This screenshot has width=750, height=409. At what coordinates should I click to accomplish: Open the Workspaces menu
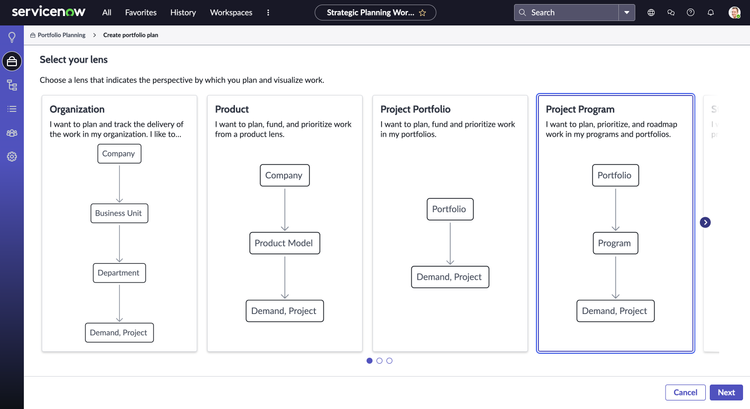point(231,12)
